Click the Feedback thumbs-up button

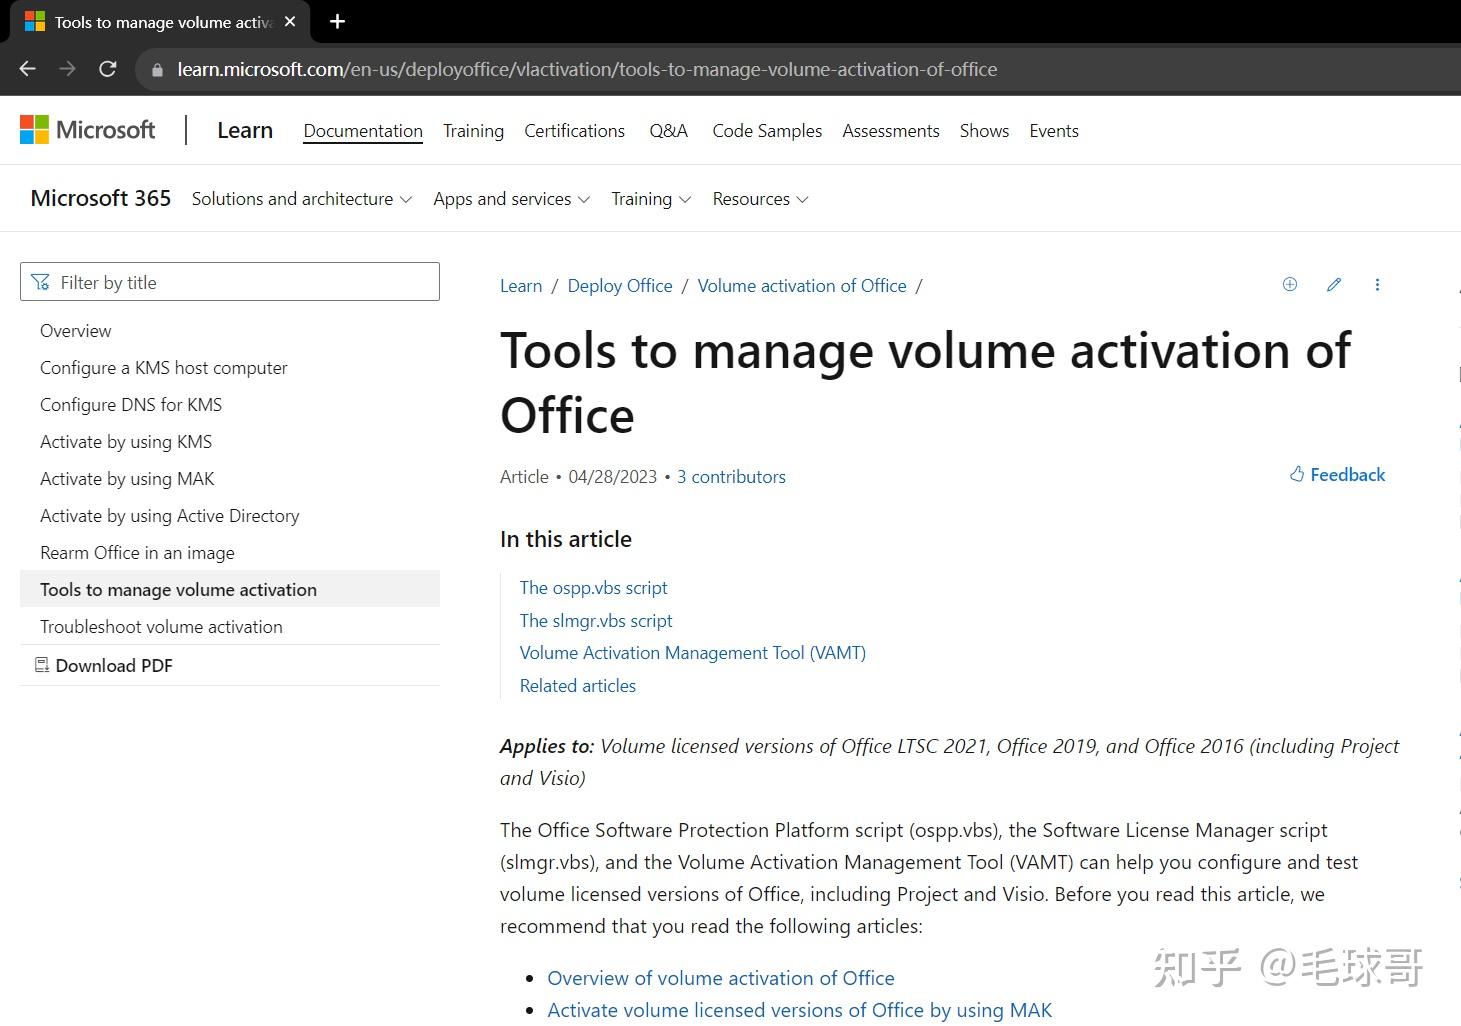pyautogui.click(x=1338, y=475)
